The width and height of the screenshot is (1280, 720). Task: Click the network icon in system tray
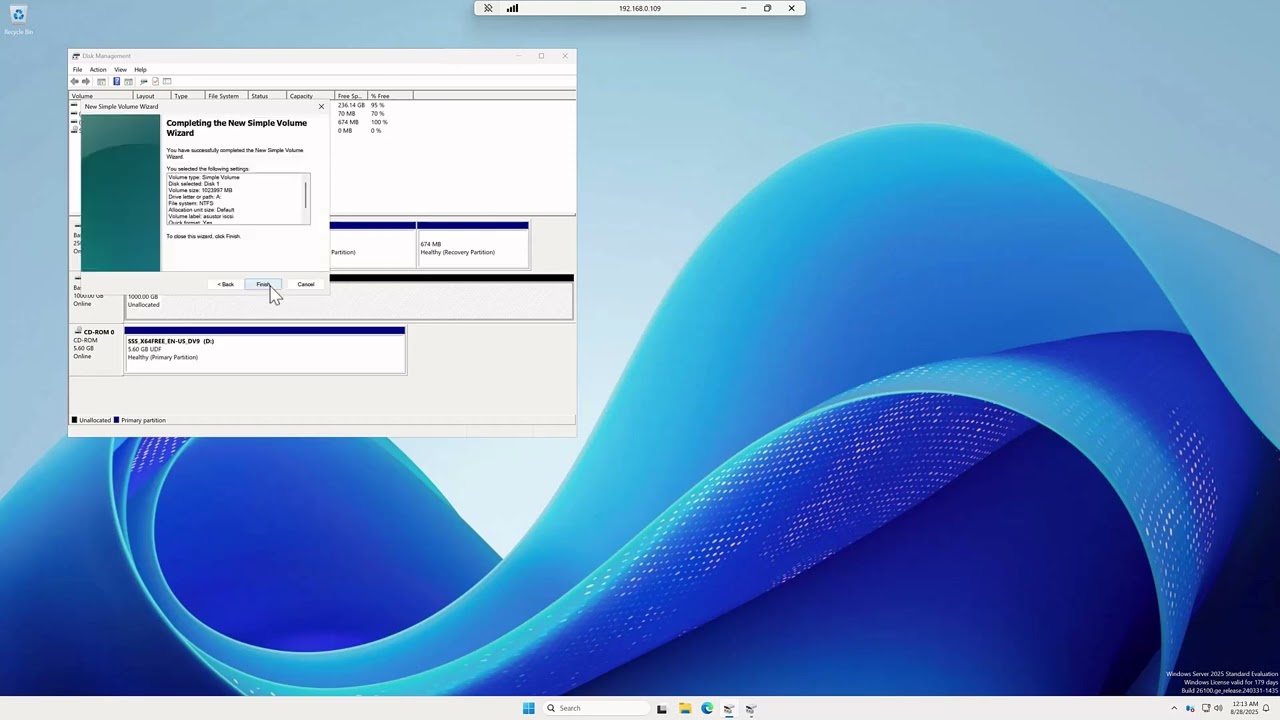(x=1205, y=708)
